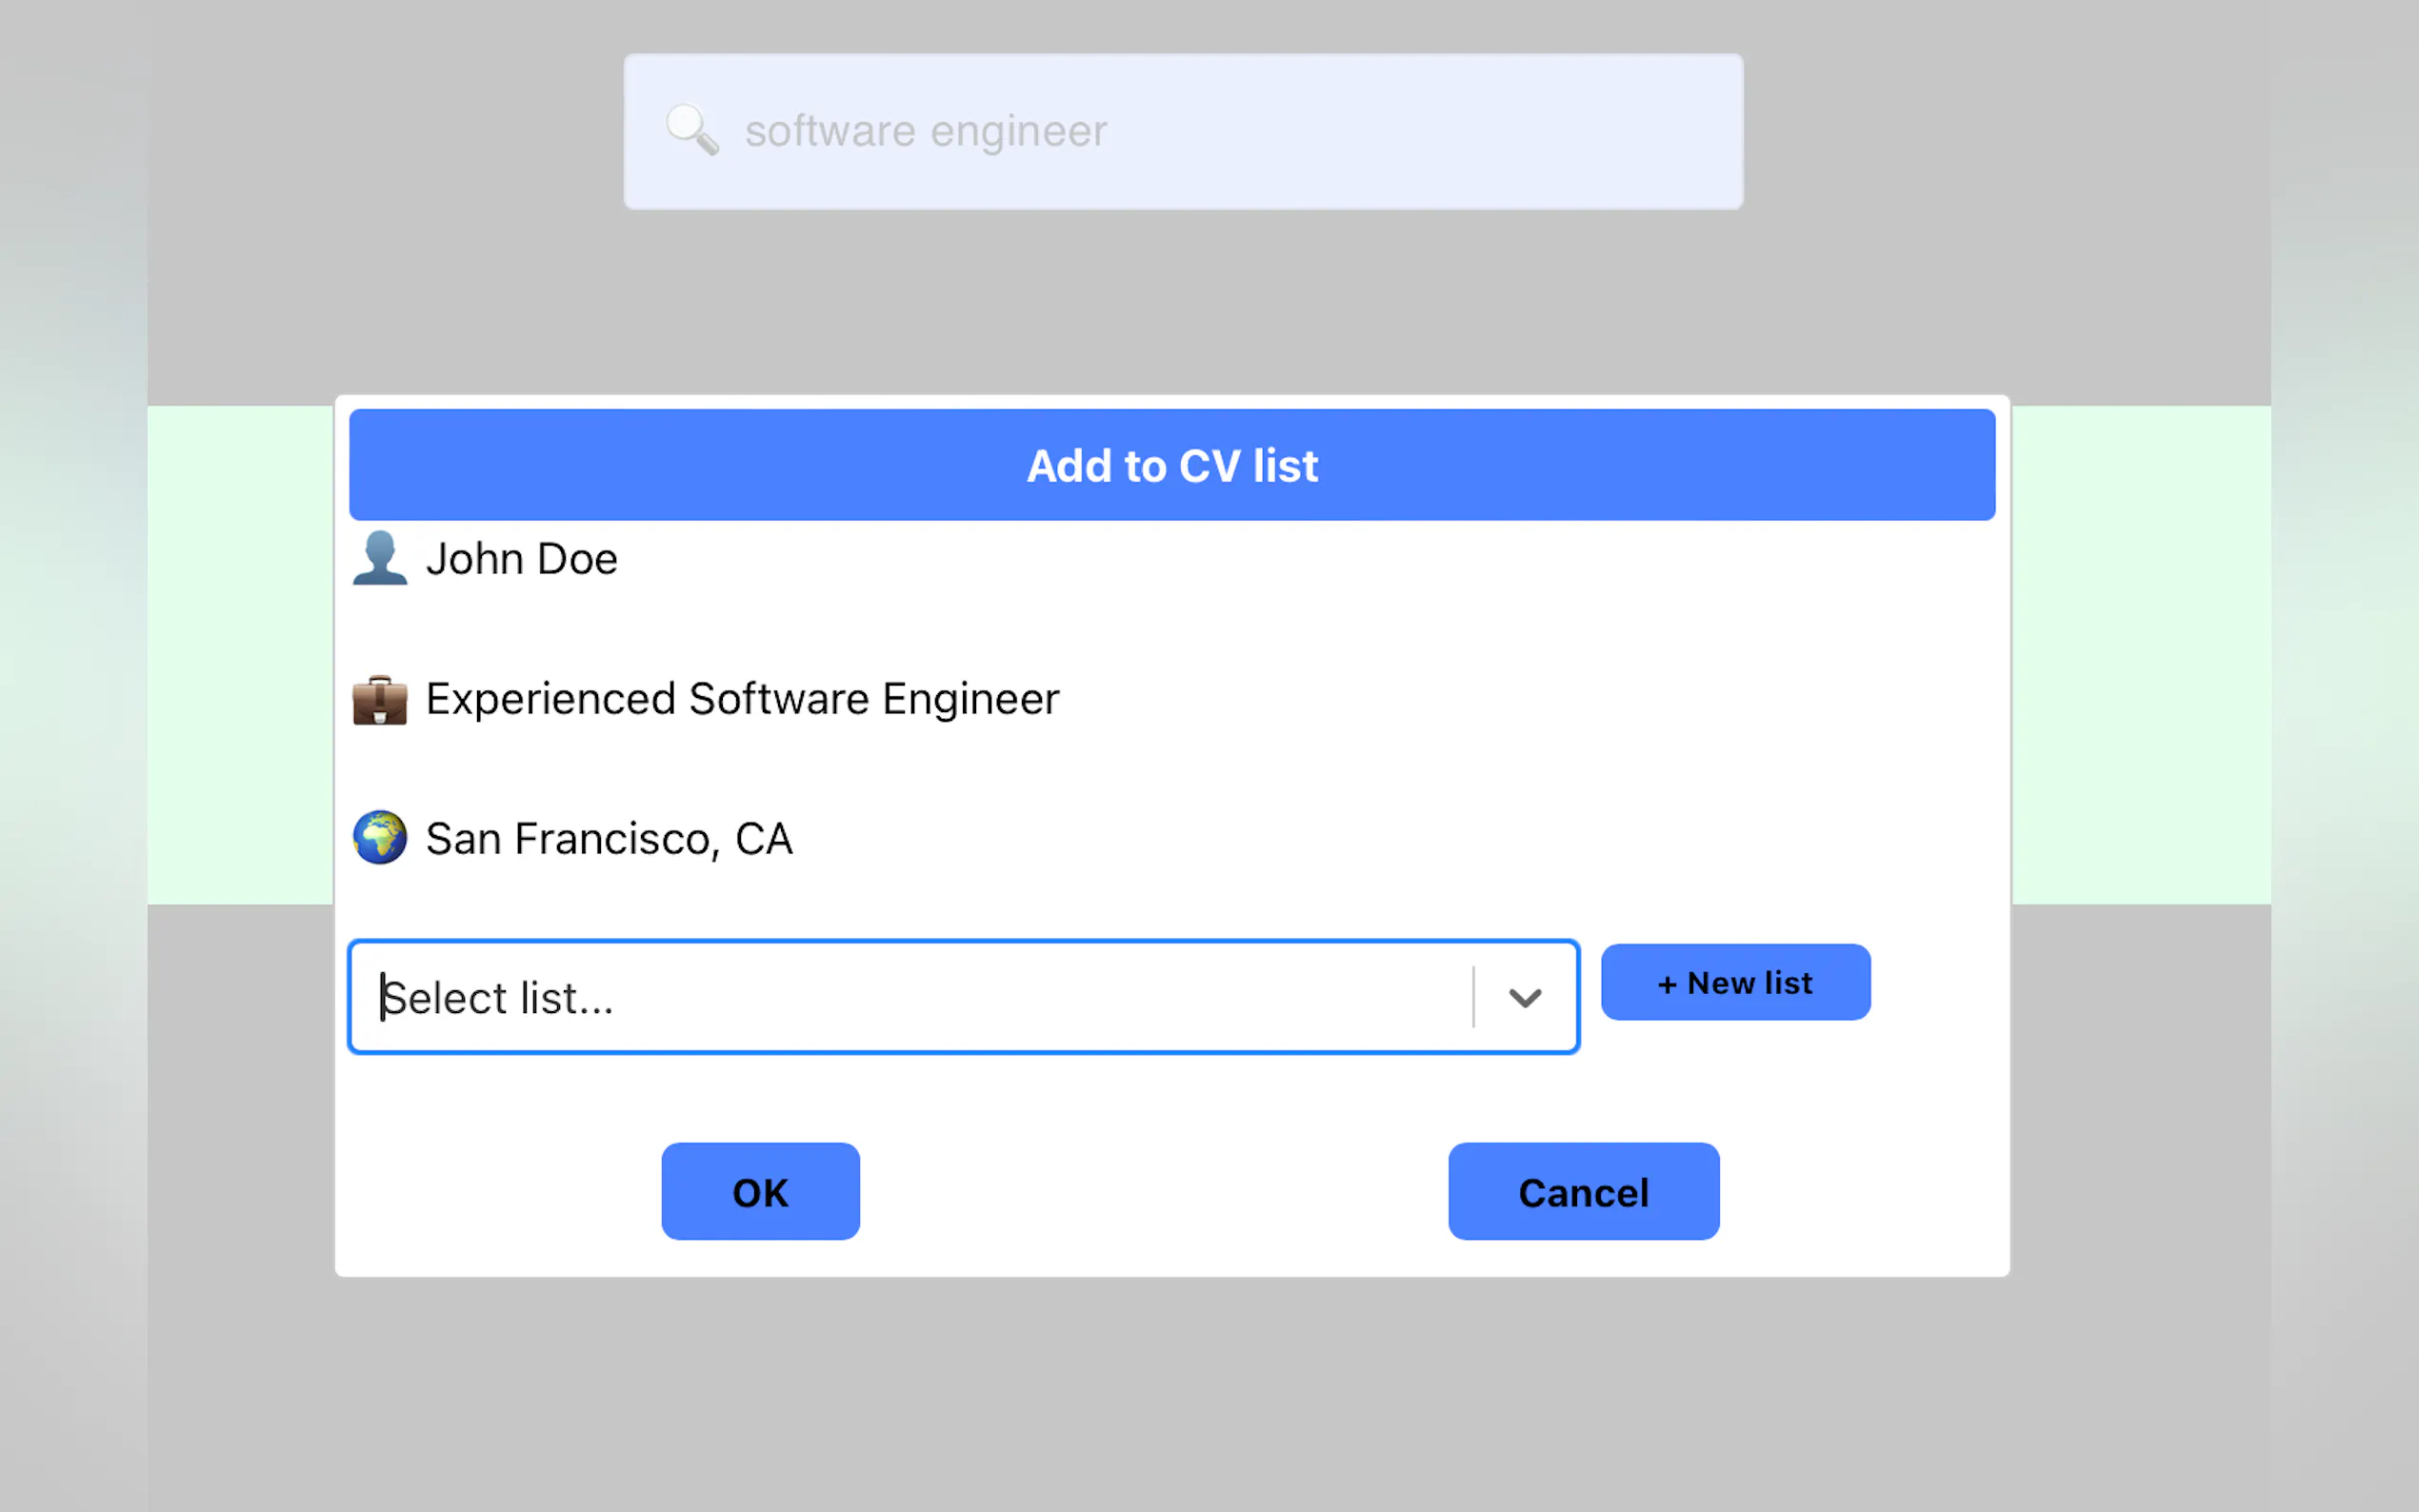
Task: Click 'Experienced Software Engineer' title text
Action: 742,699
